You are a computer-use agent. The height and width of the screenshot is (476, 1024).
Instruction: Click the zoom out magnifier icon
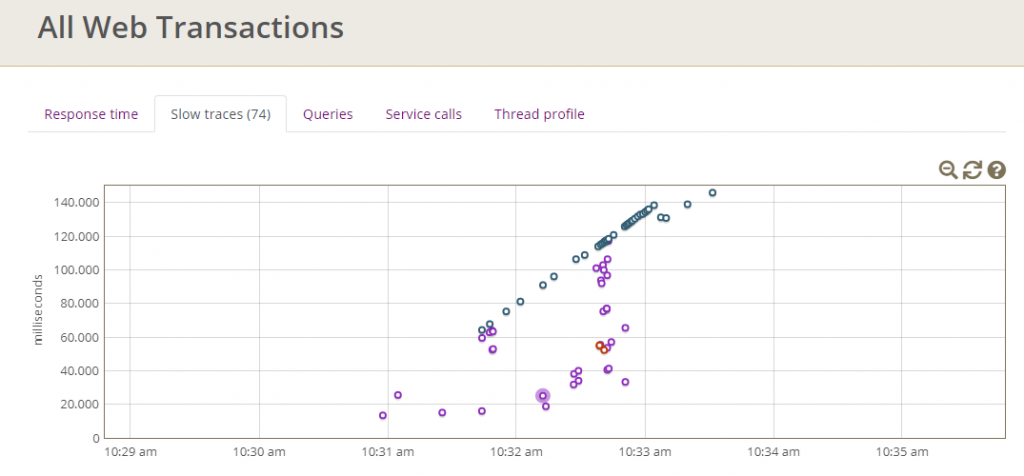point(947,170)
